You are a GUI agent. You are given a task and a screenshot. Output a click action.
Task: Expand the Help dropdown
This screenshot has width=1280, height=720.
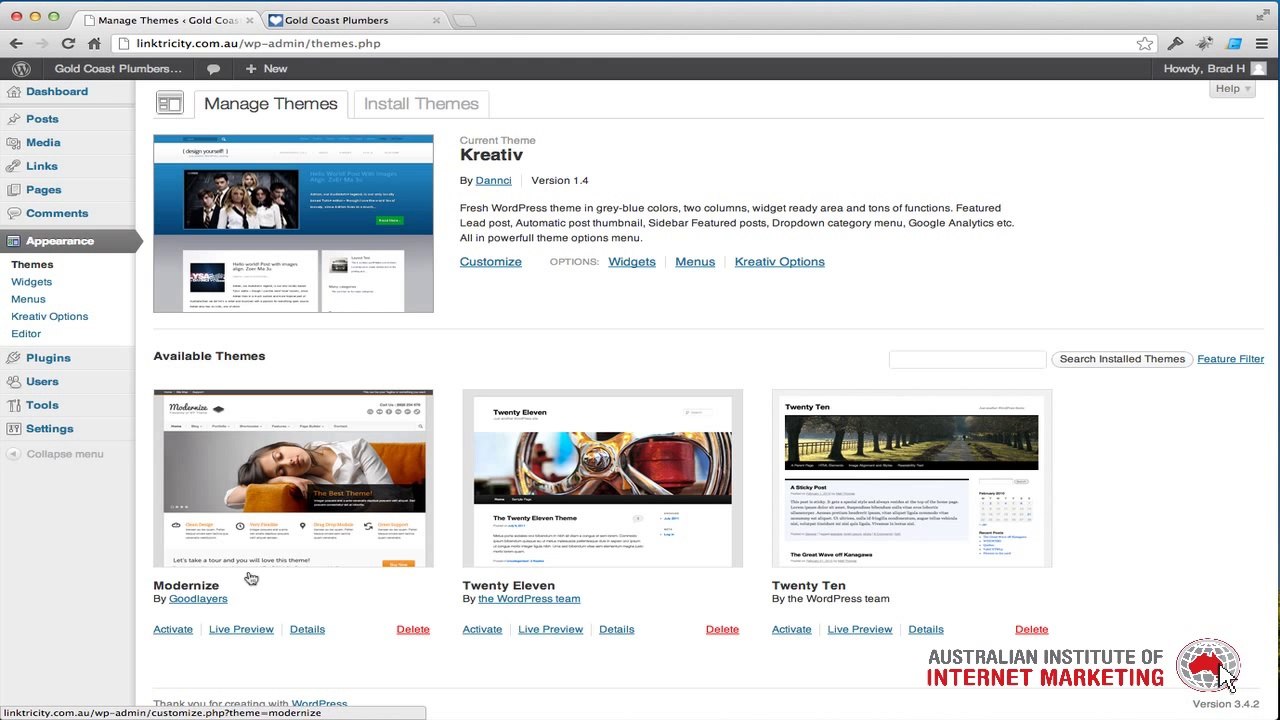pyautogui.click(x=1234, y=89)
